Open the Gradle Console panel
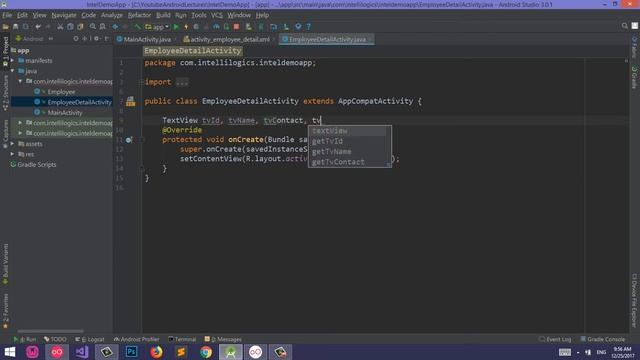 (603, 339)
